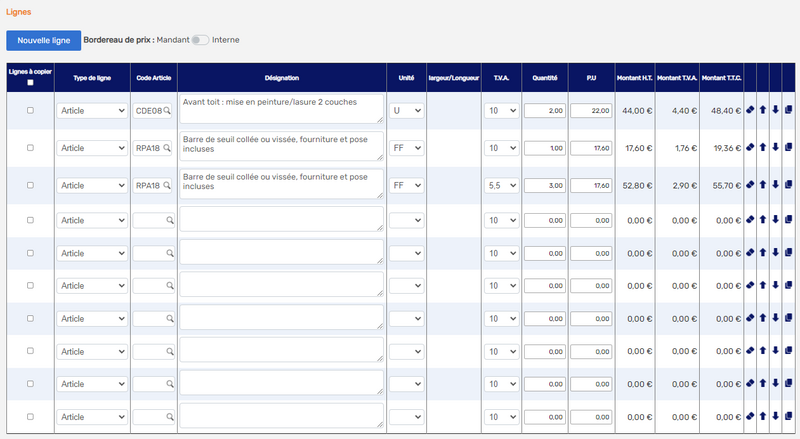Image resolution: width=800 pixels, height=439 pixels.
Task: Check the select-all box under Lignes à copier
Action: (30, 83)
